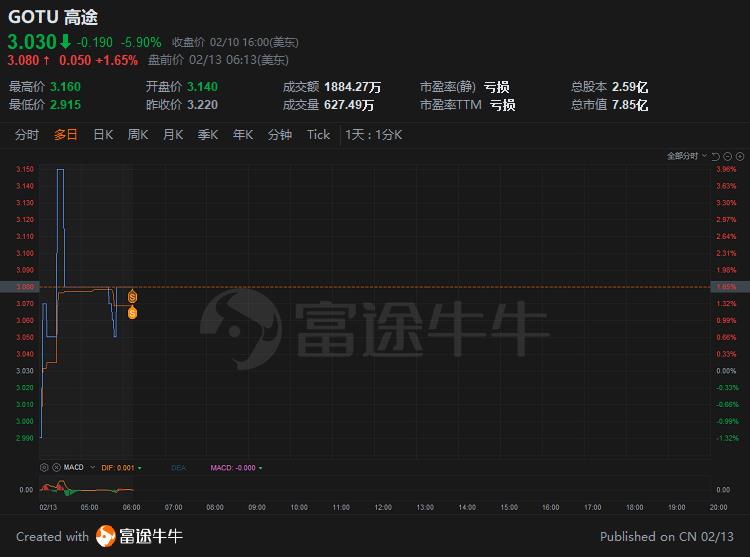The image size is (750, 557).
Task: Click the 20:00 time axis label
Action: 718,507
